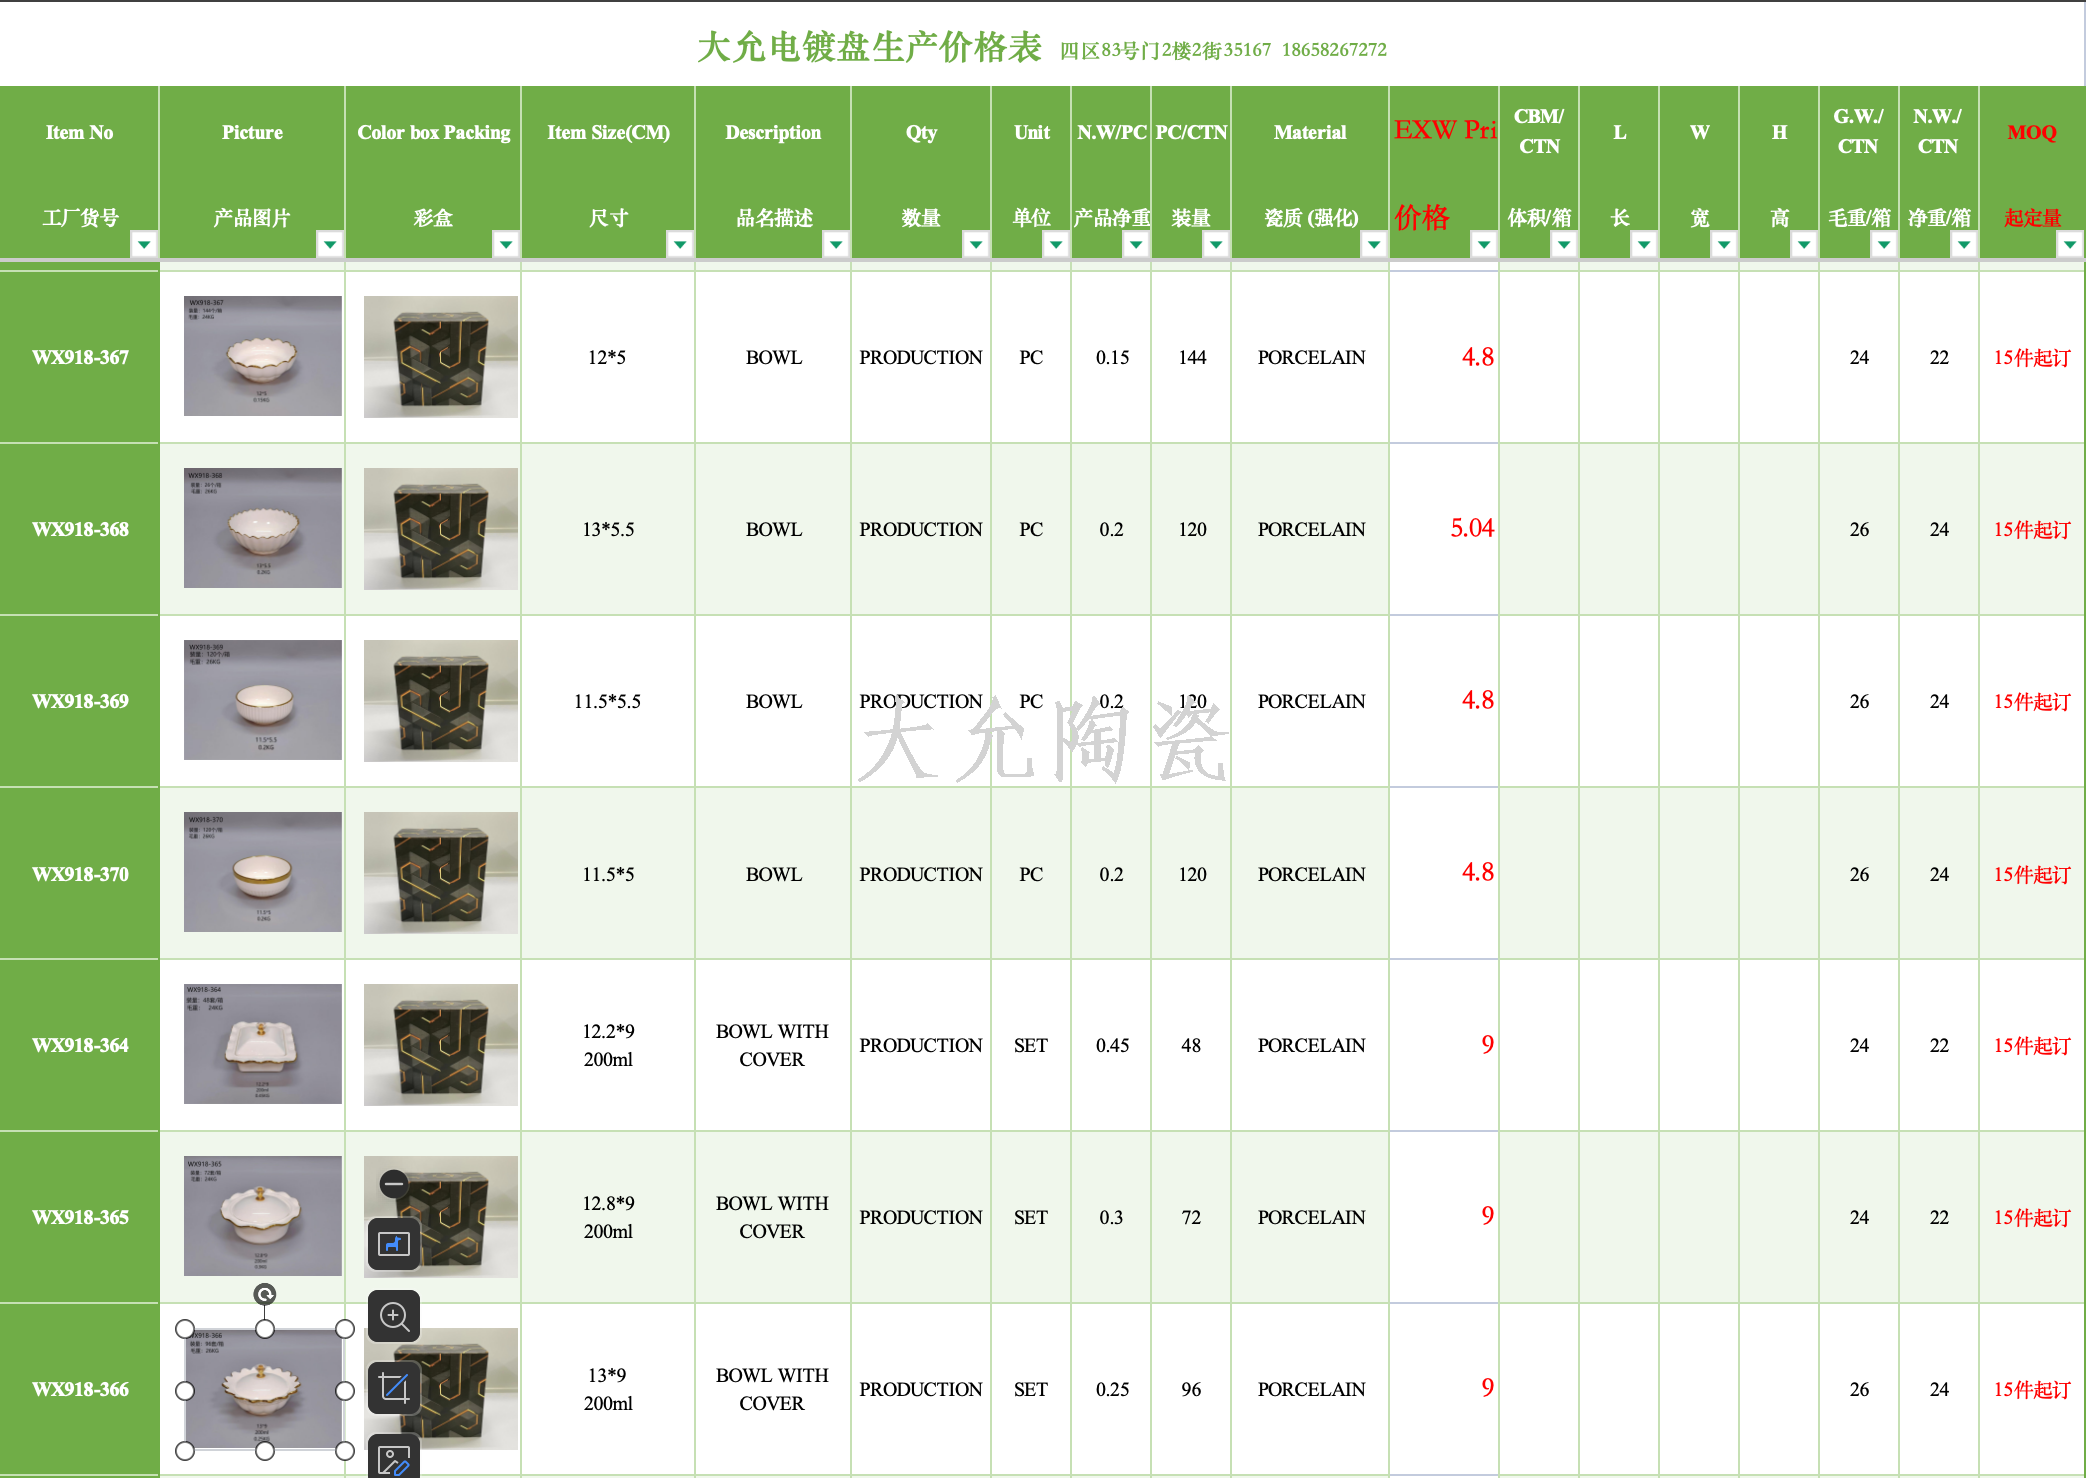Click right-middle resize handle of selected picture
The image size is (2086, 1478).
[345, 1391]
